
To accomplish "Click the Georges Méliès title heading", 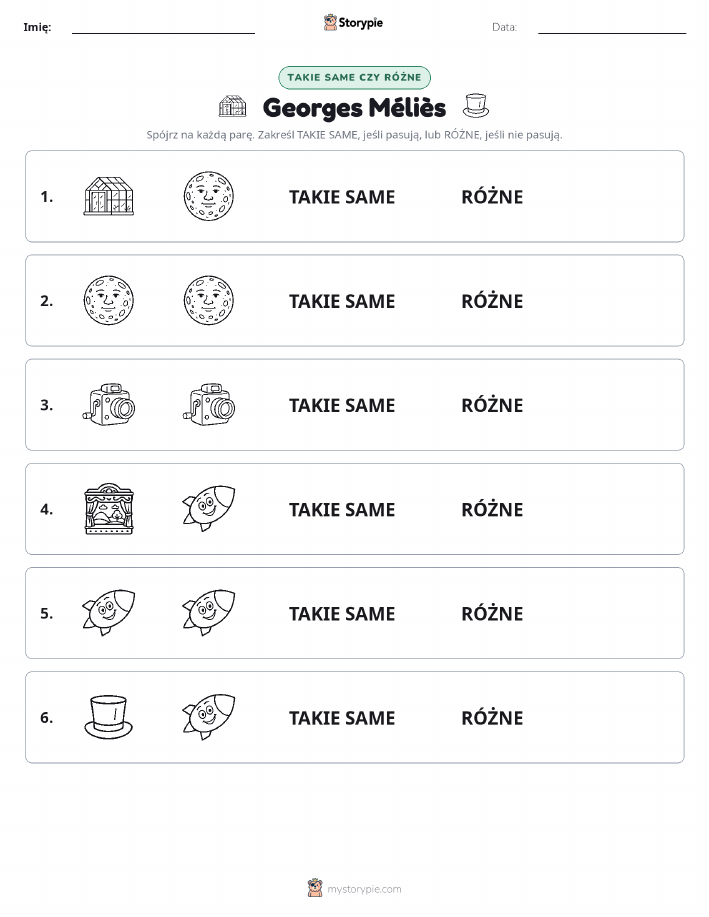I will point(354,108).
